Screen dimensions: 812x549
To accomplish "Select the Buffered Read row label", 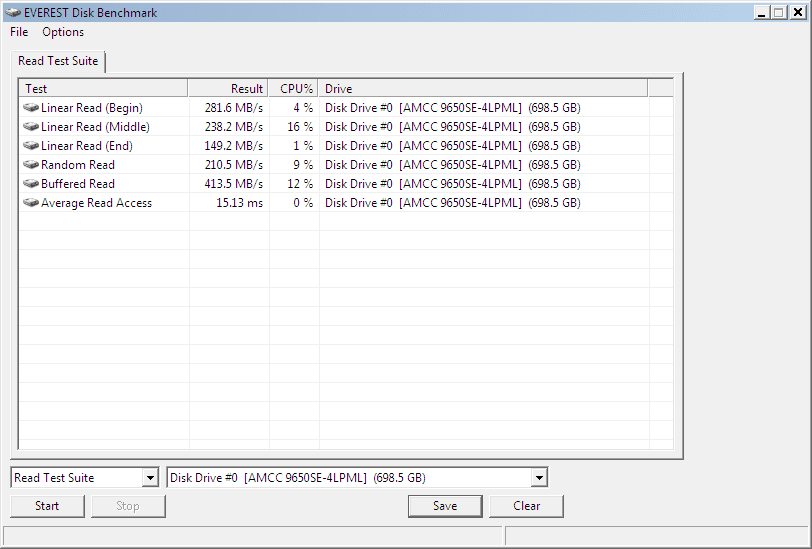I will (x=78, y=184).
